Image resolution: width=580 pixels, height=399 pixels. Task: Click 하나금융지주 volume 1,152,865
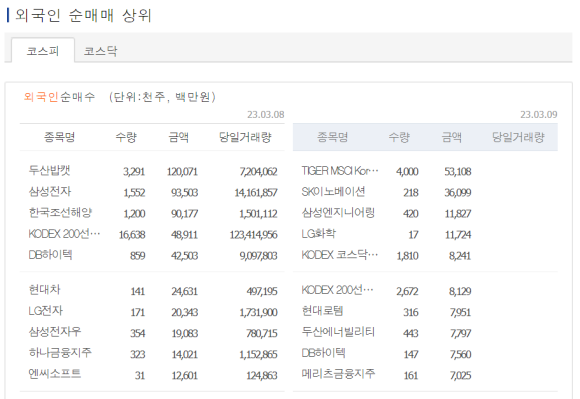[259, 355]
